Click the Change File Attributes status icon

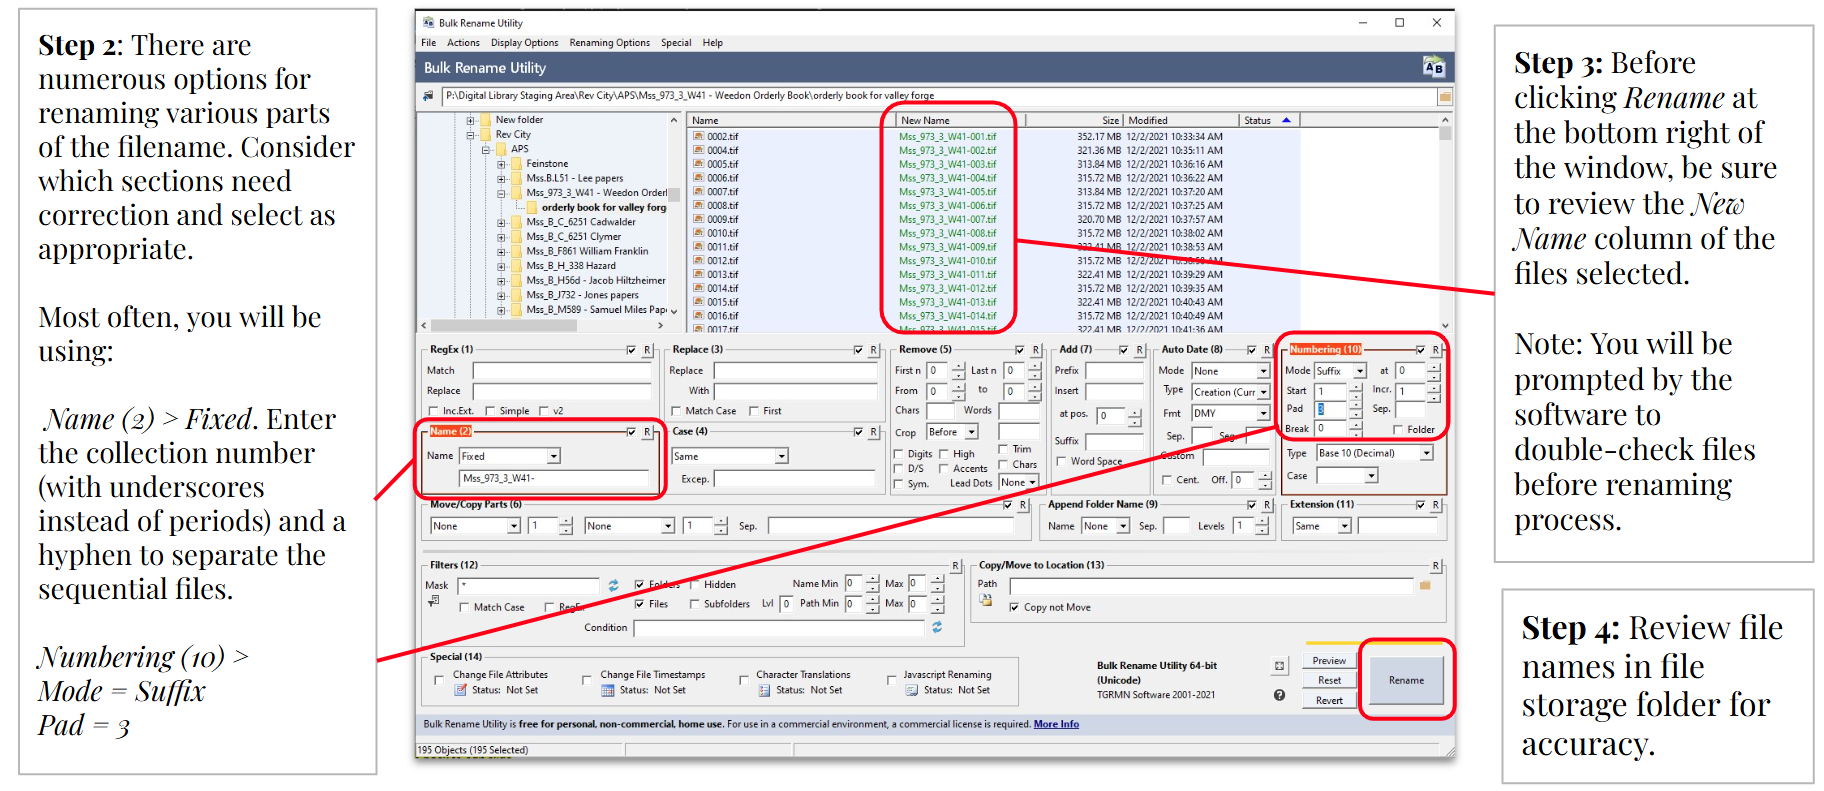pos(461,690)
